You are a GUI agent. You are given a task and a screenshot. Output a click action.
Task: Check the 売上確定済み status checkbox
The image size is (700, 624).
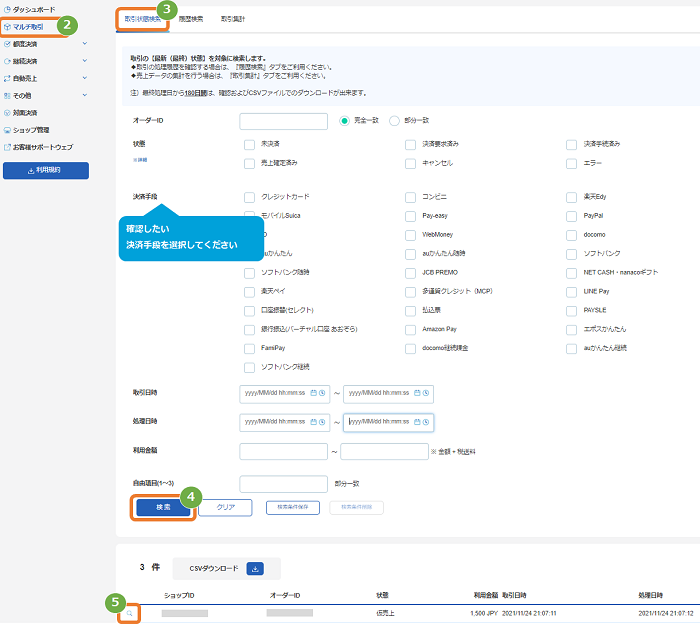250,163
